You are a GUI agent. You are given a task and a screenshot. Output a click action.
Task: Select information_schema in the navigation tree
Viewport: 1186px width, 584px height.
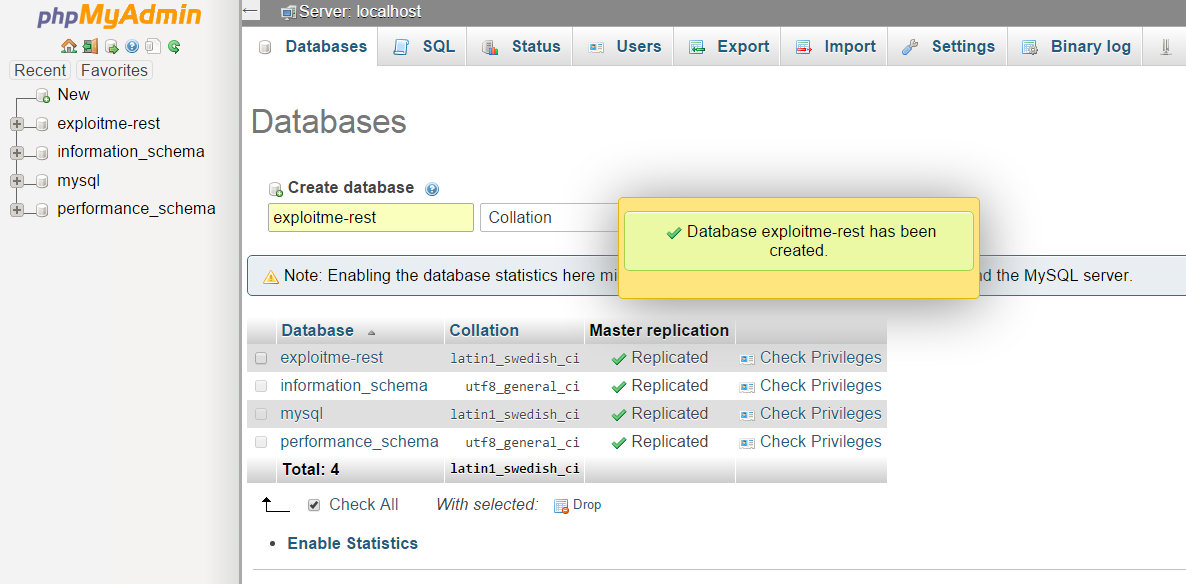tap(131, 152)
